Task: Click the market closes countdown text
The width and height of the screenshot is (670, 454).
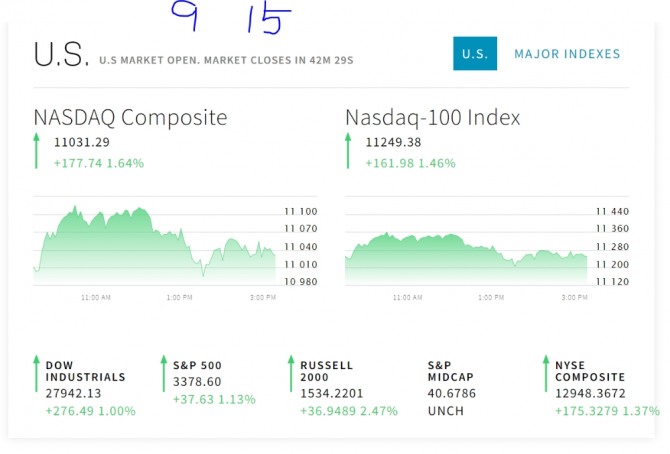Action: 226,60
